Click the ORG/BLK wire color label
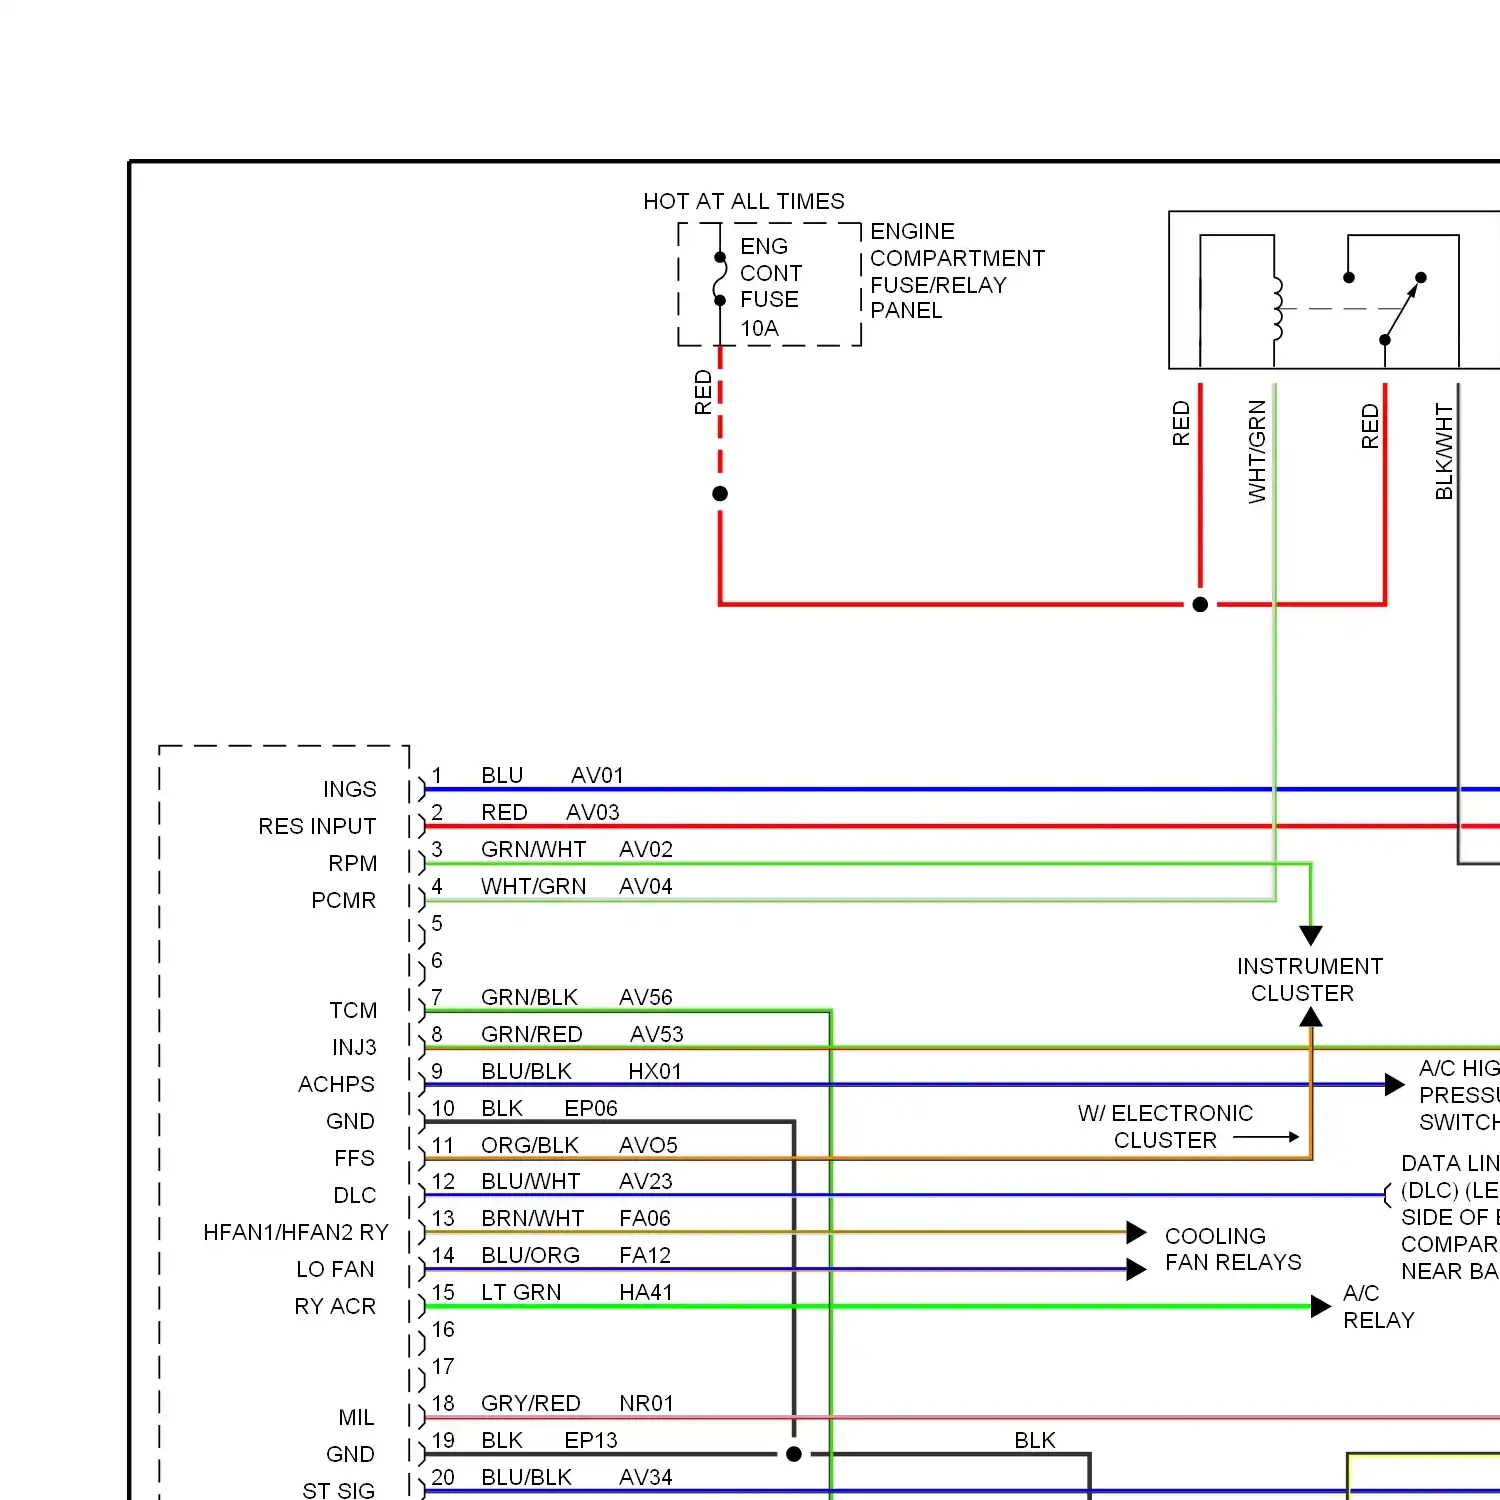The height and width of the screenshot is (1500, 1500). tap(530, 1145)
